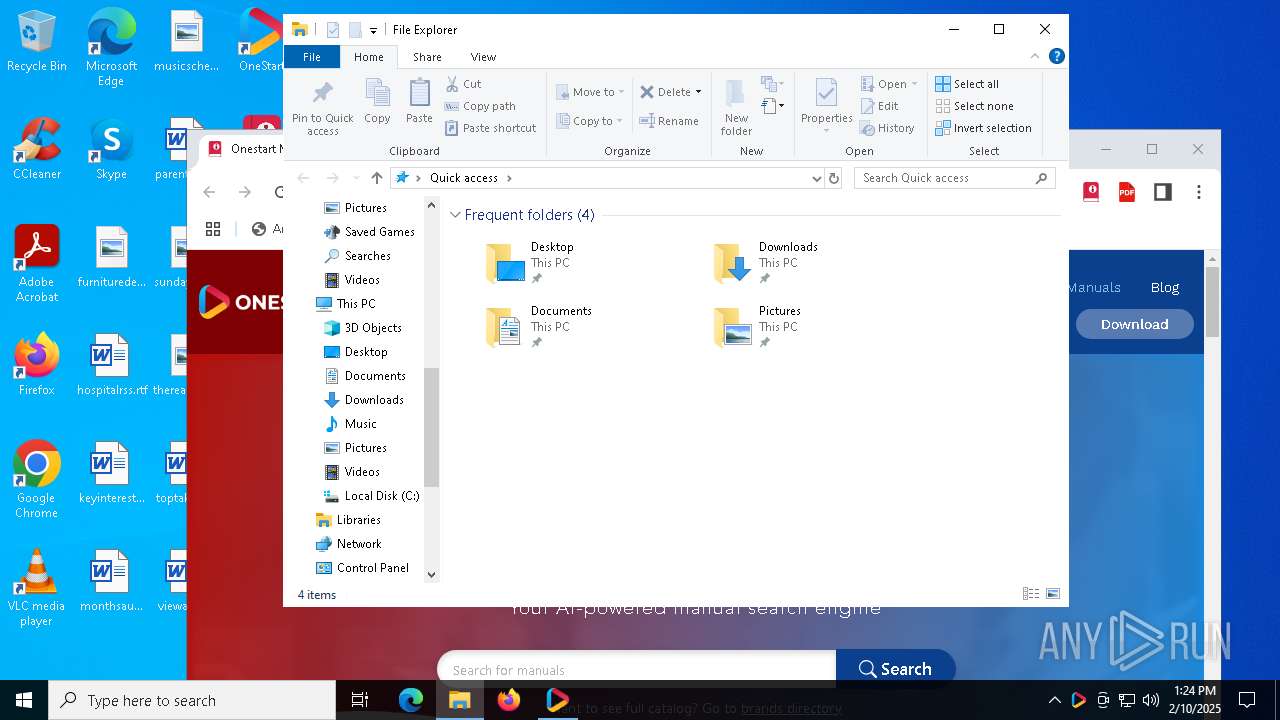Open VLC media player desktop shortcut
This screenshot has width=1280, height=720.
[37, 588]
